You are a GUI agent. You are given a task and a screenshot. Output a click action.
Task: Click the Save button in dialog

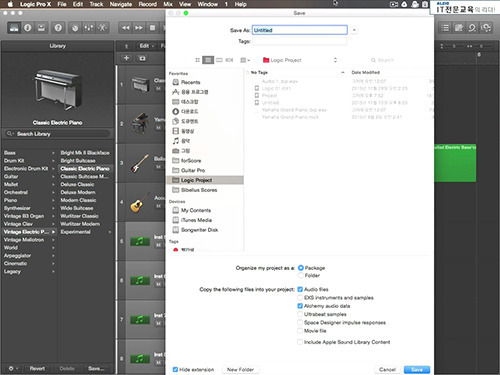[417, 369]
